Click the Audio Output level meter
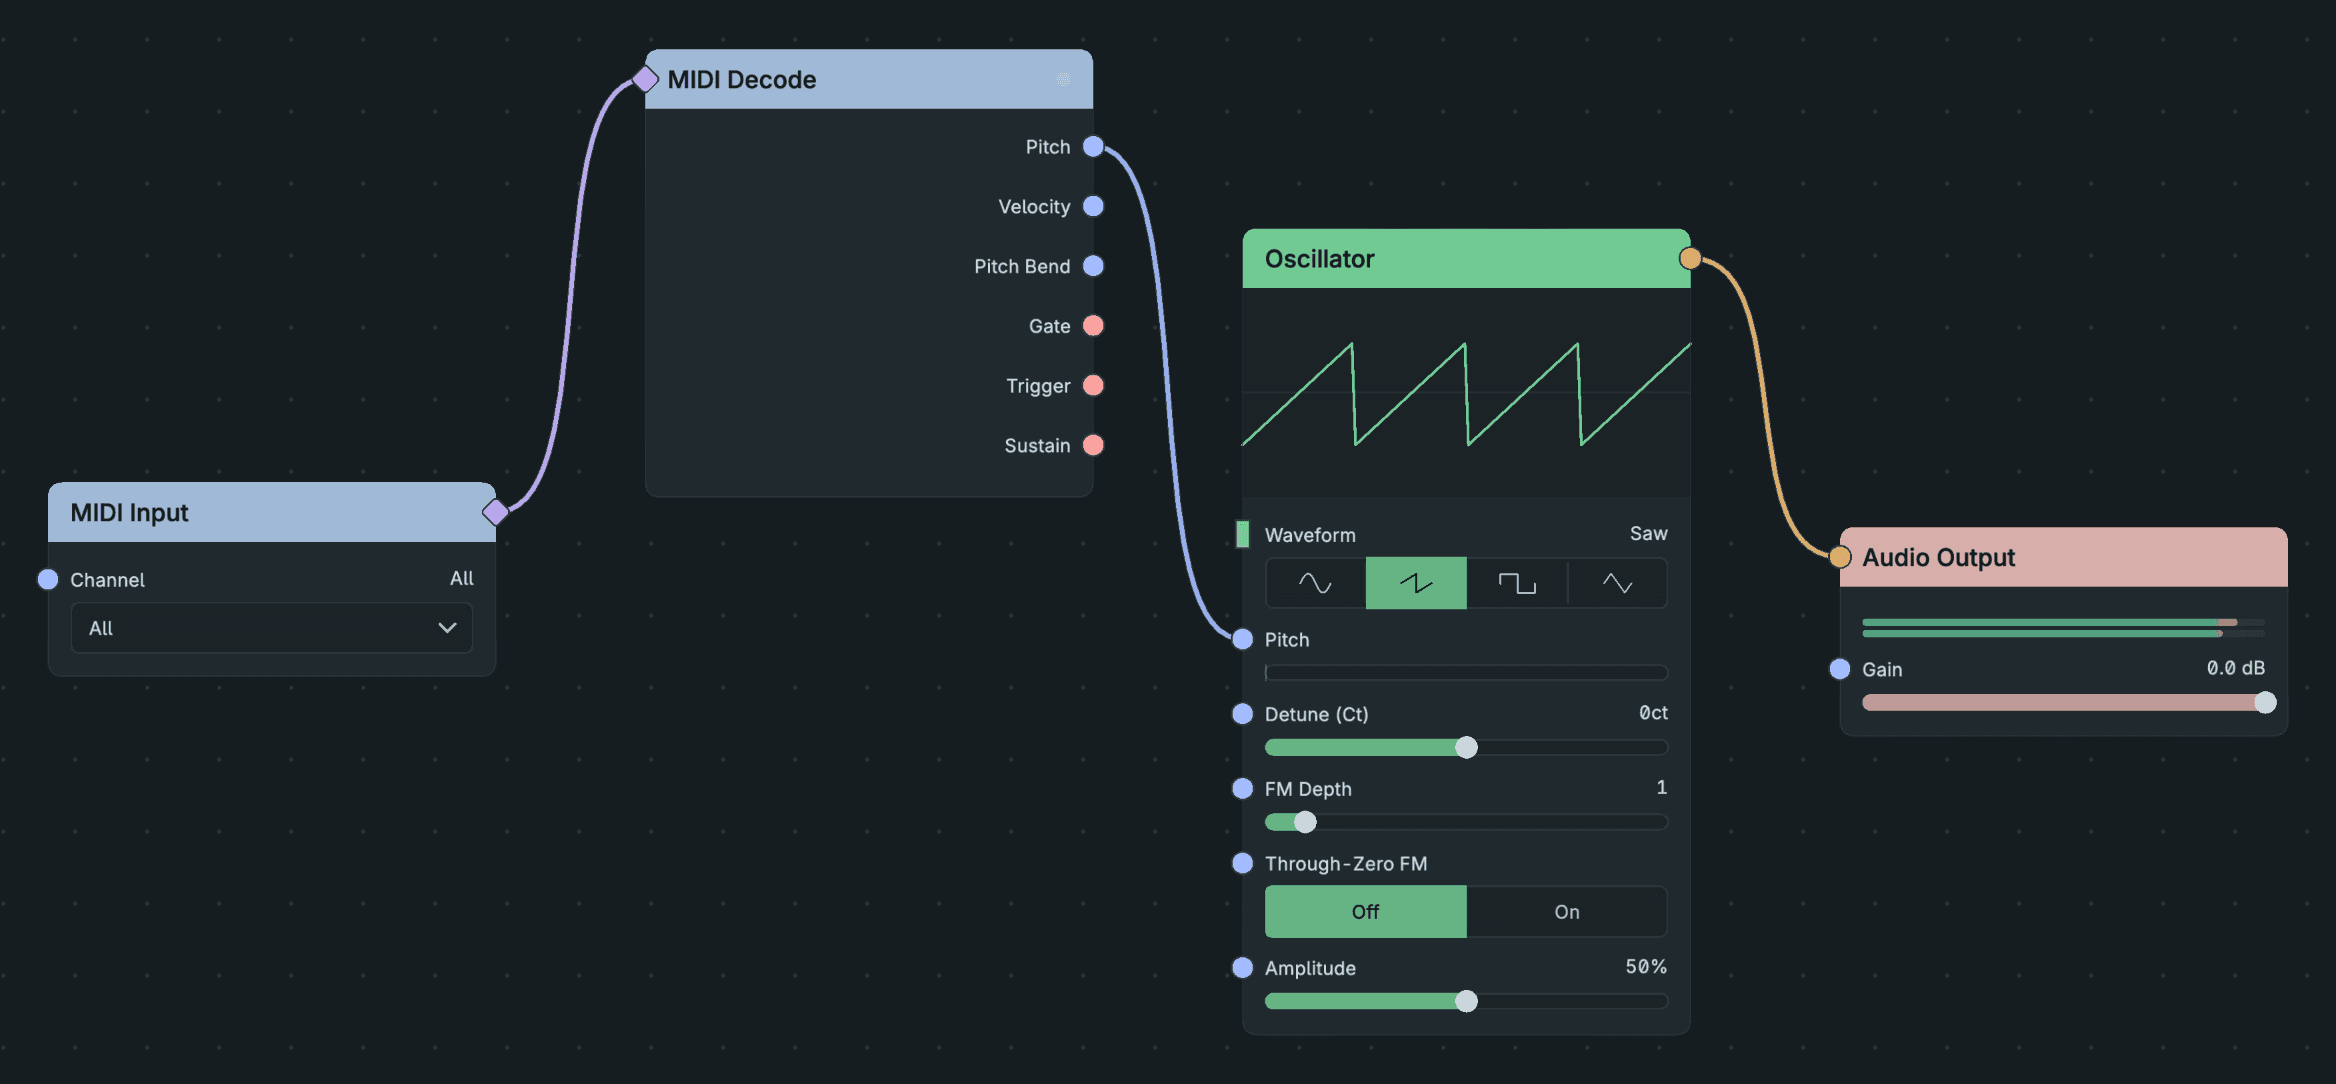 coord(2063,628)
